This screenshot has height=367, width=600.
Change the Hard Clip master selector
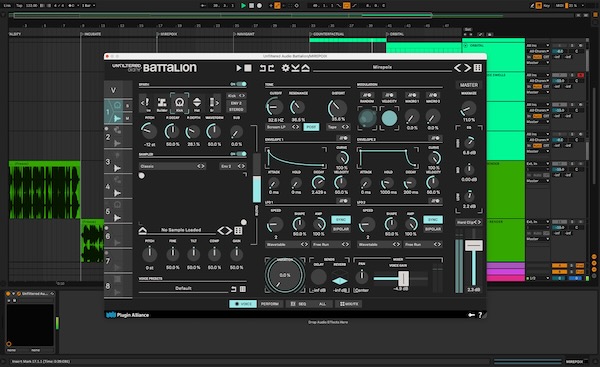pos(469,222)
